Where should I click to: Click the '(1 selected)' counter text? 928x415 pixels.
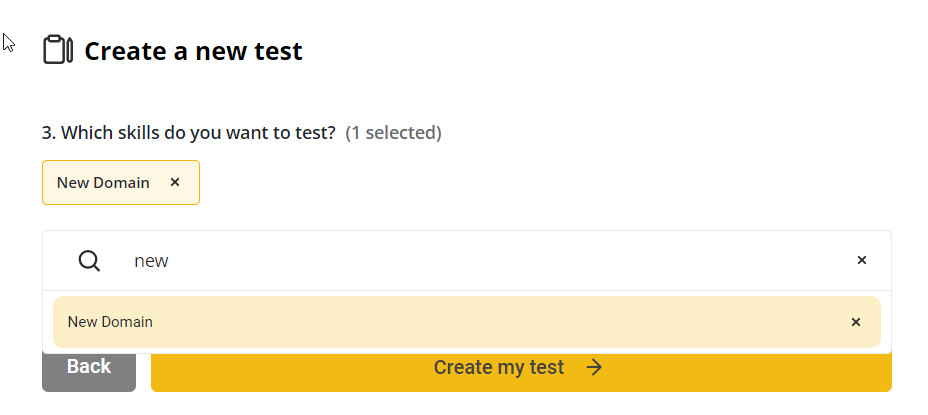393,132
